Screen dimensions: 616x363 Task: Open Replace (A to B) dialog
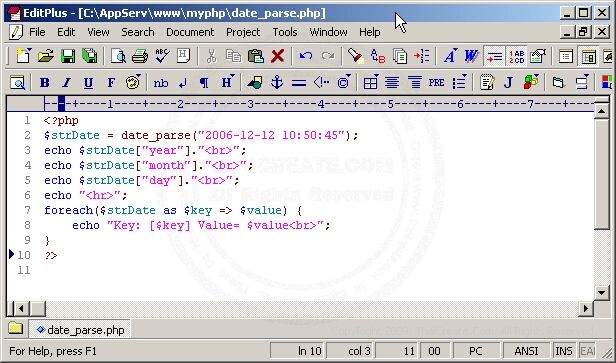[378, 56]
